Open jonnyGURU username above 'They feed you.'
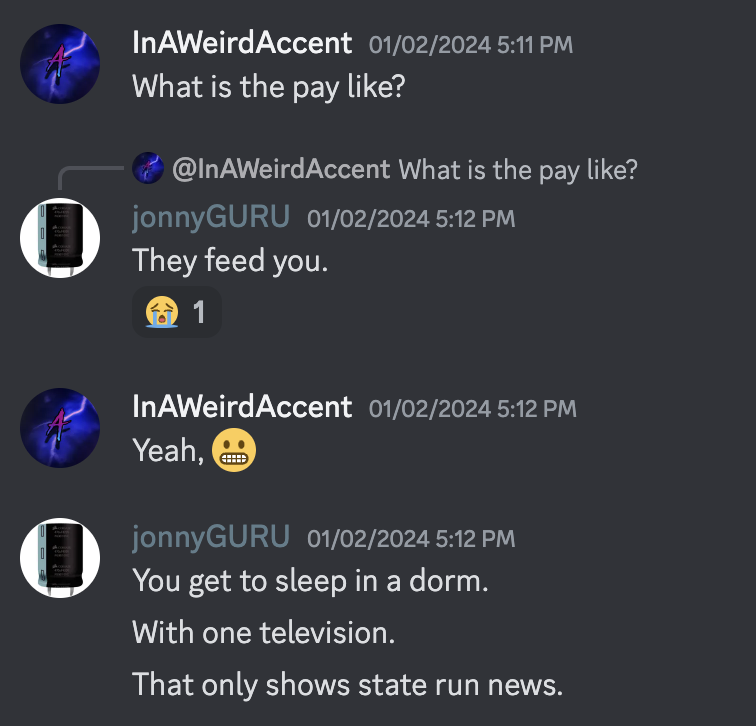Screen dimensions: 756x726 (x=211, y=217)
